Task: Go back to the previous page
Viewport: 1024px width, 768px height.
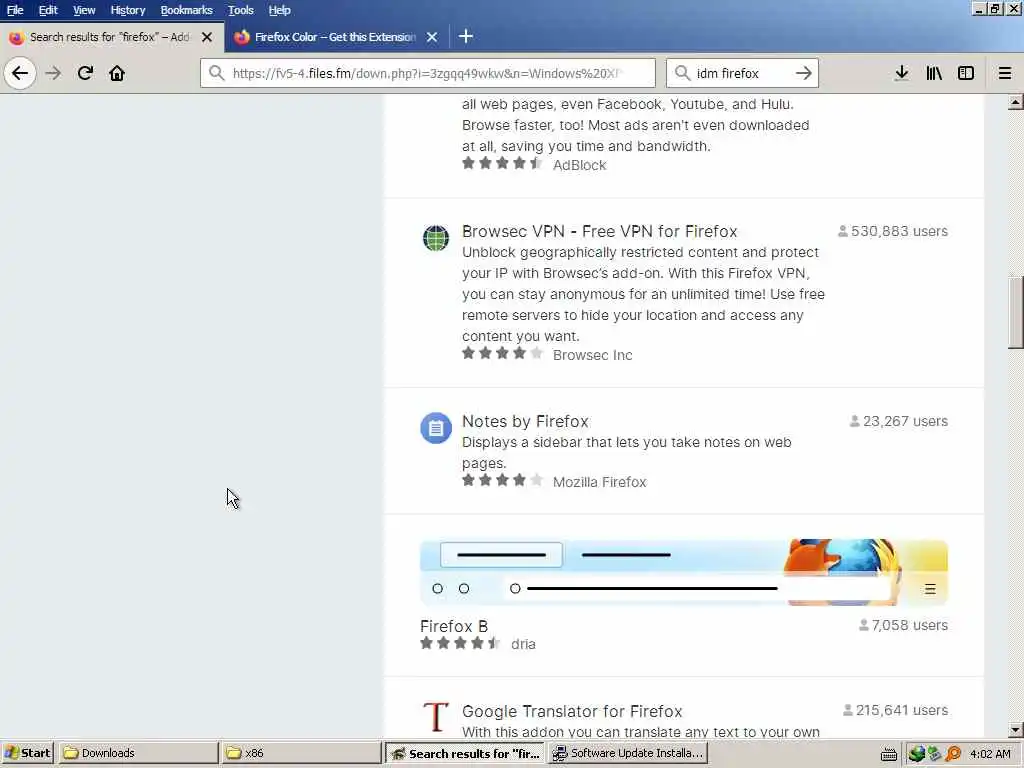Action: click(20, 73)
